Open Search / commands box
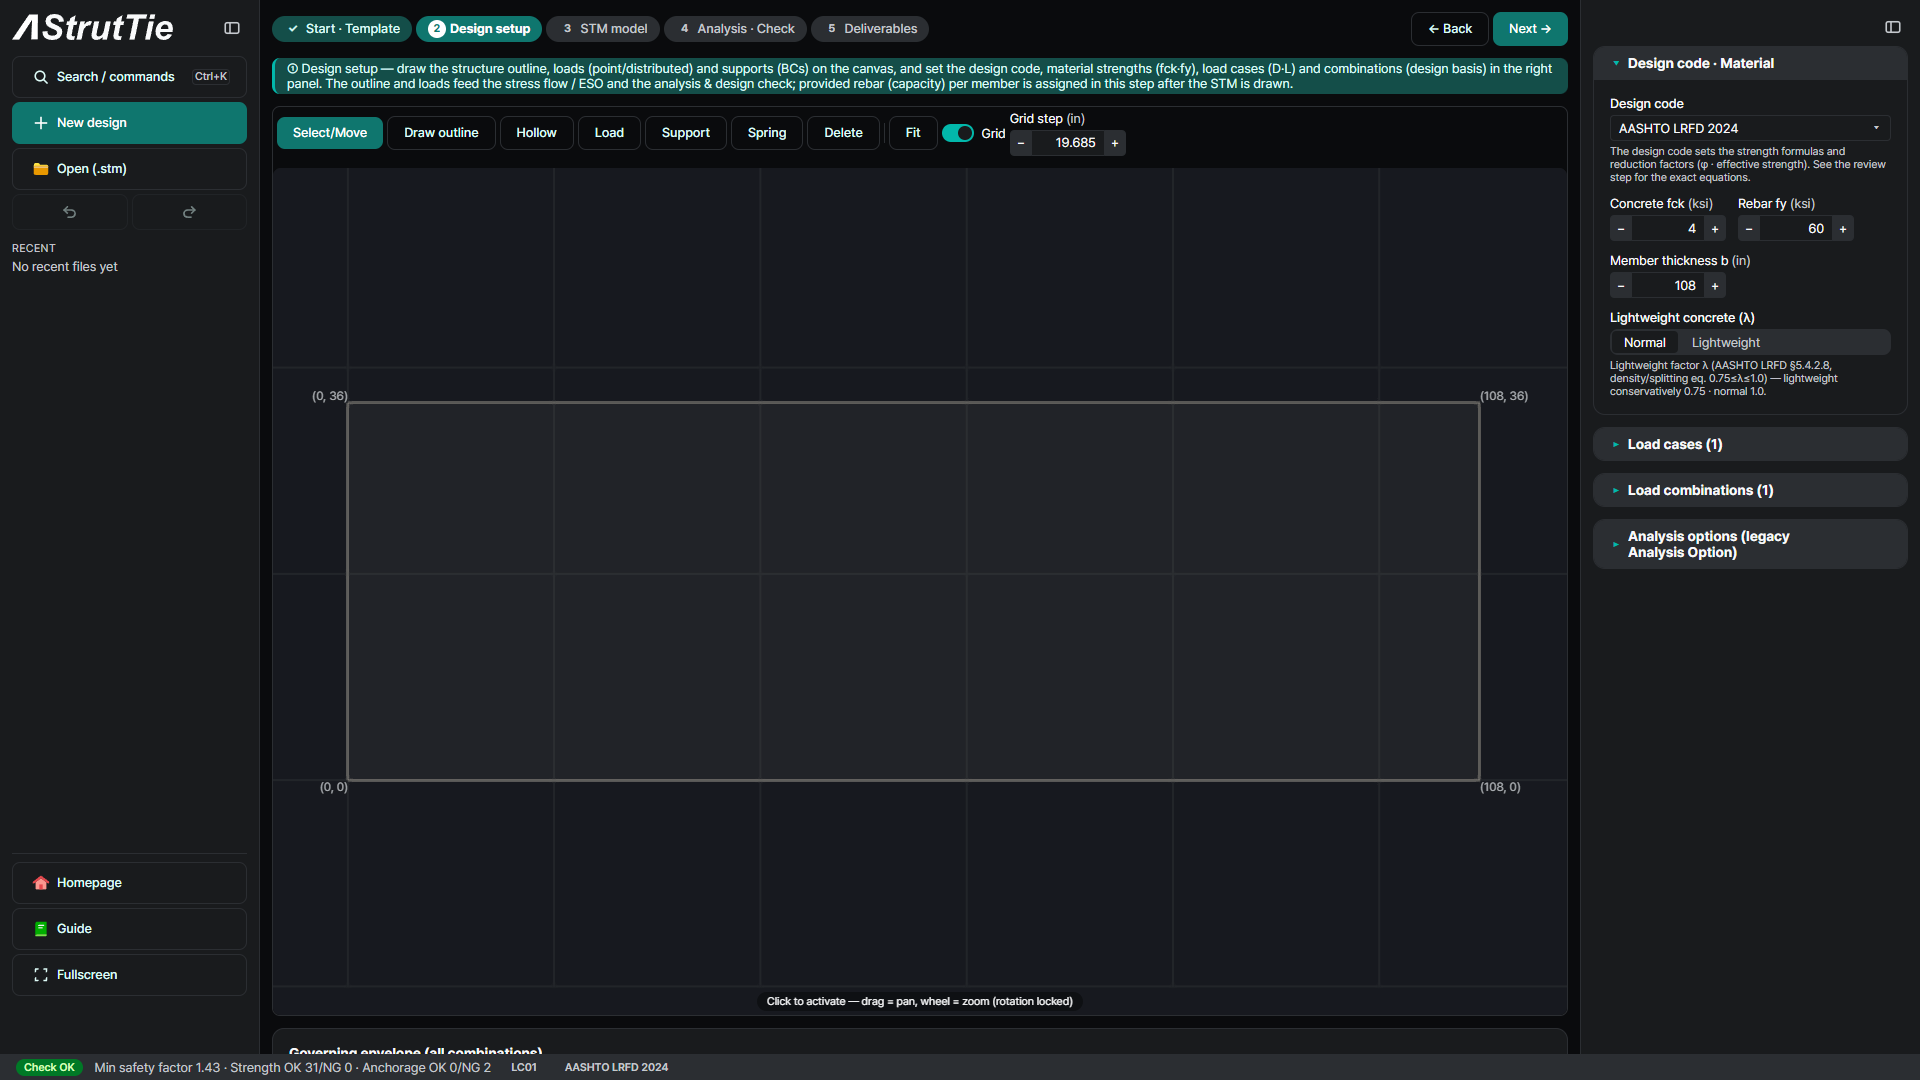This screenshot has width=1920, height=1080. pyautogui.click(x=129, y=77)
